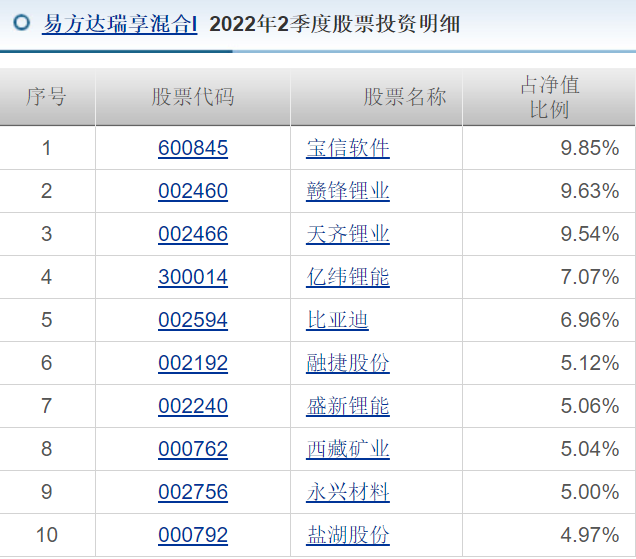The height and width of the screenshot is (559, 636).
Task: Click the 股票名称 column header
Action: point(376,97)
